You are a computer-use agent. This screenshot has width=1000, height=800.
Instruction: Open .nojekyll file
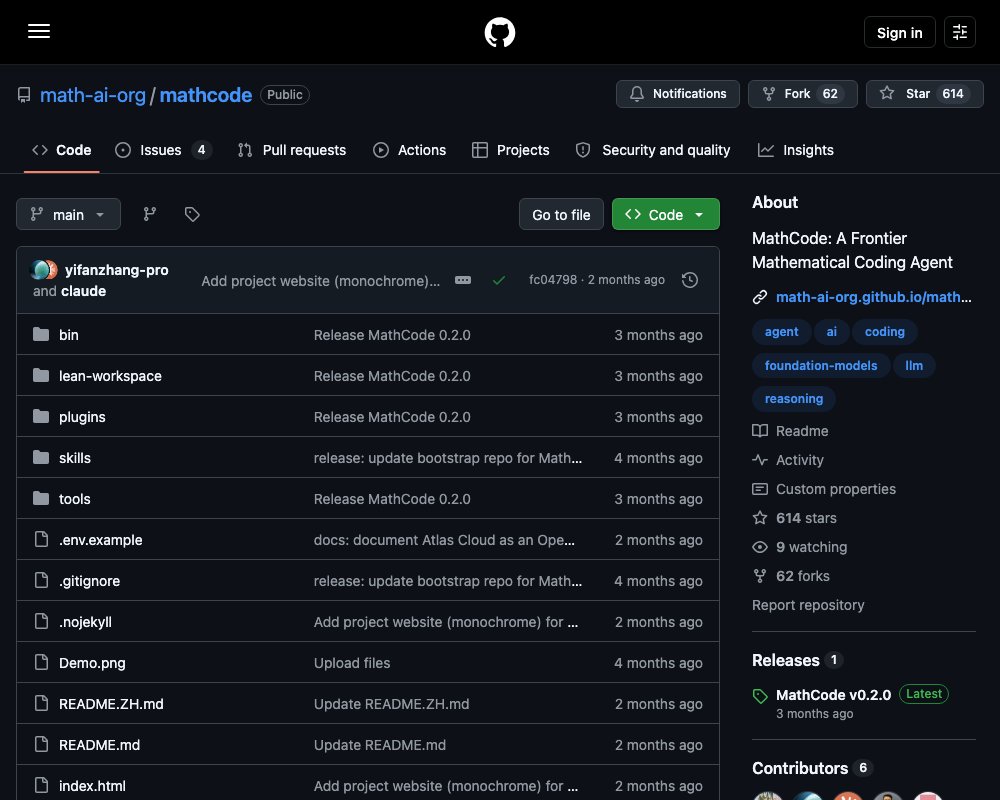[x=85, y=622]
